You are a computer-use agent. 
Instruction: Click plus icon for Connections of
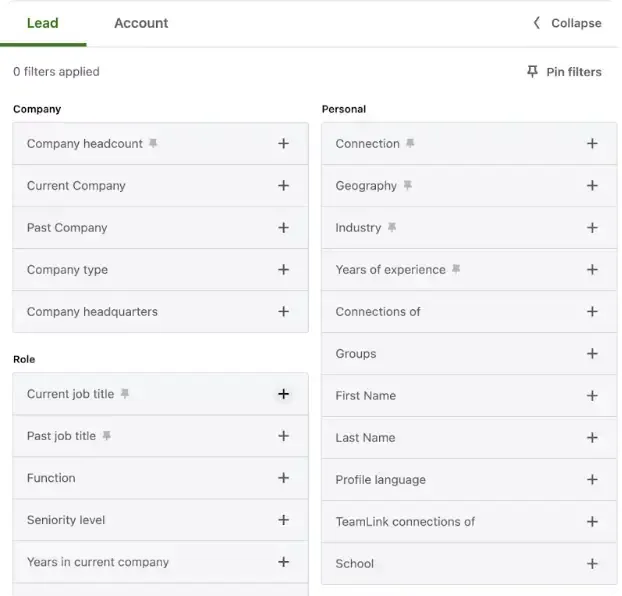(x=592, y=311)
